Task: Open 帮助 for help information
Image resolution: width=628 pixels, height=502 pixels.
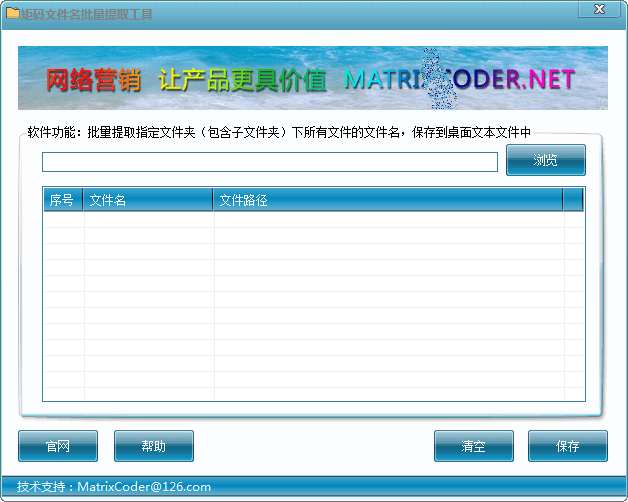Action: [x=153, y=446]
